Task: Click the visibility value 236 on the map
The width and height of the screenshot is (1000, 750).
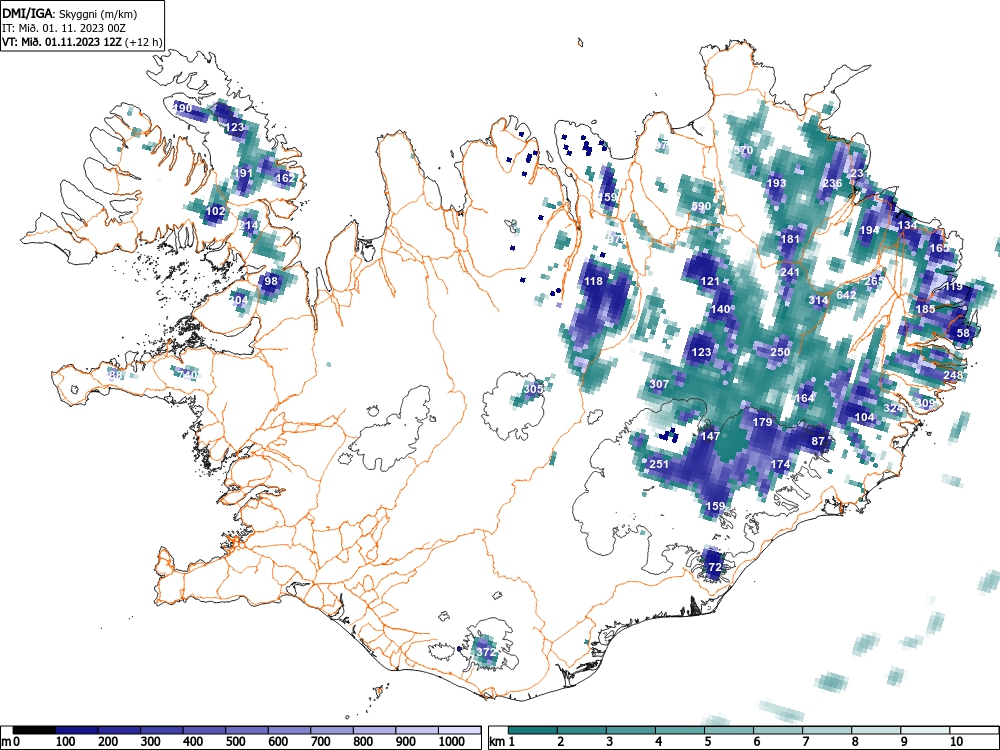Action: pos(832,182)
